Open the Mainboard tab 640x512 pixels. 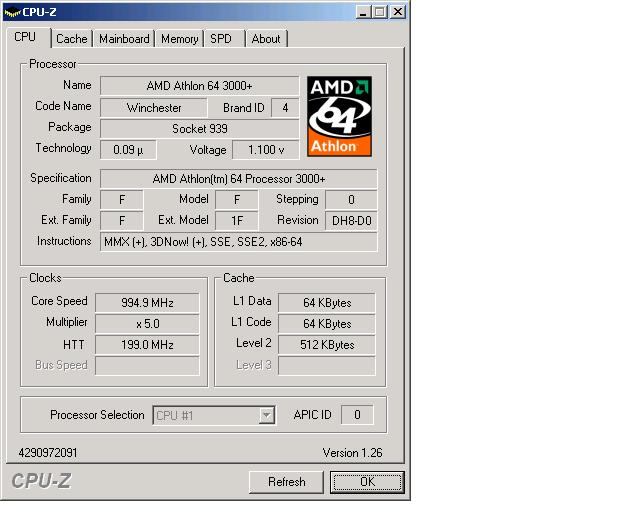(x=124, y=39)
